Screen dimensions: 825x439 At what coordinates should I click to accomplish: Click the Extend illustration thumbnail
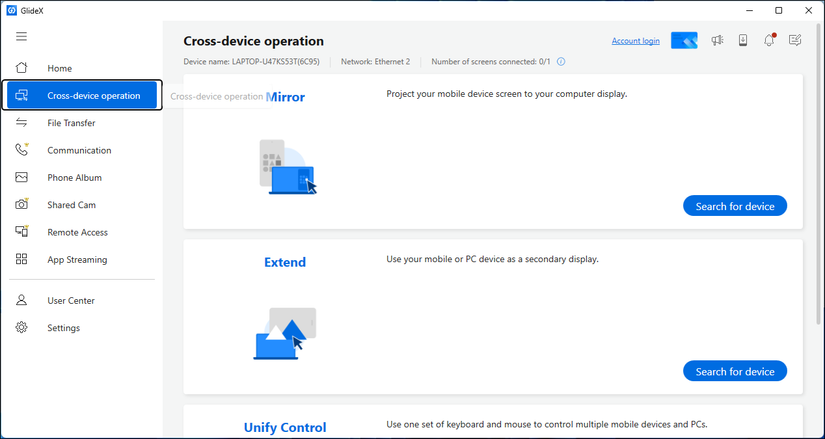[285, 334]
